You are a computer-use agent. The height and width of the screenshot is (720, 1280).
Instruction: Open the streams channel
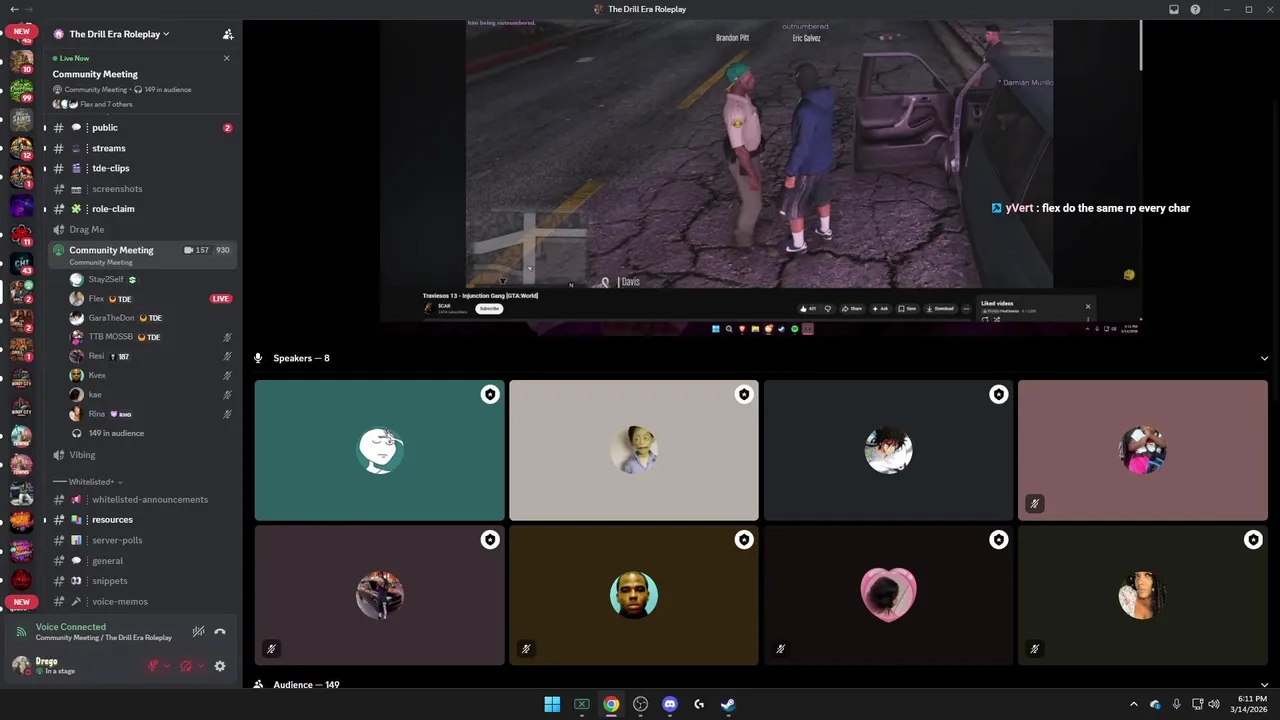(x=142, y=148)
